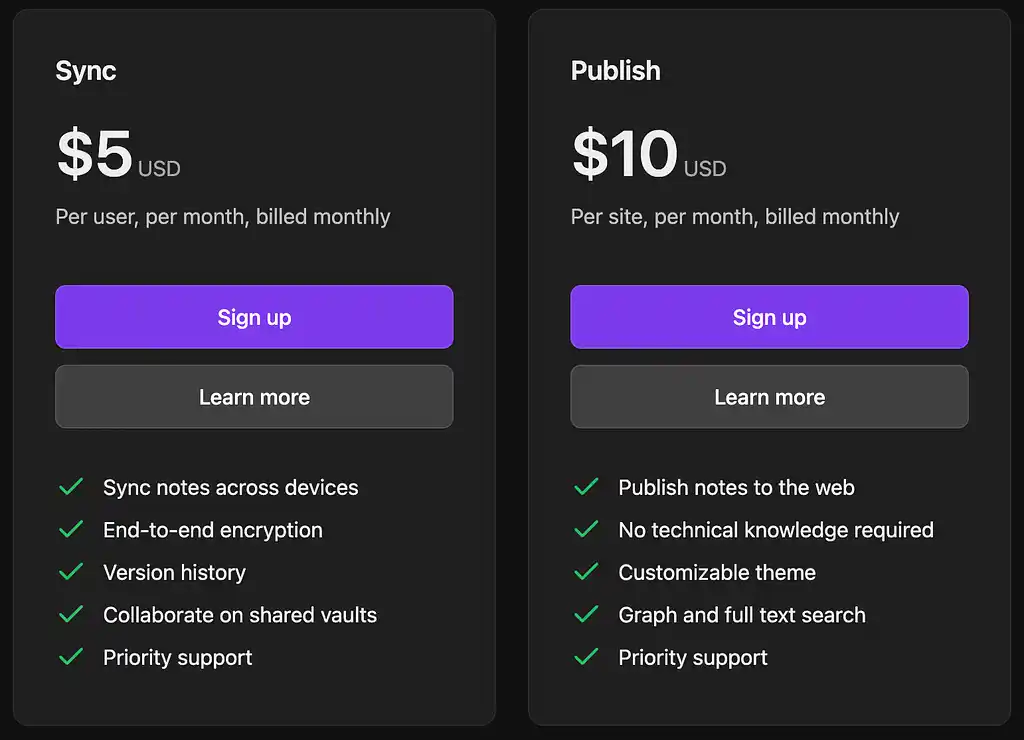Screen dimensions: 1024x740
Task: Sign up for the Publish plan
Action: click(769, 317)
